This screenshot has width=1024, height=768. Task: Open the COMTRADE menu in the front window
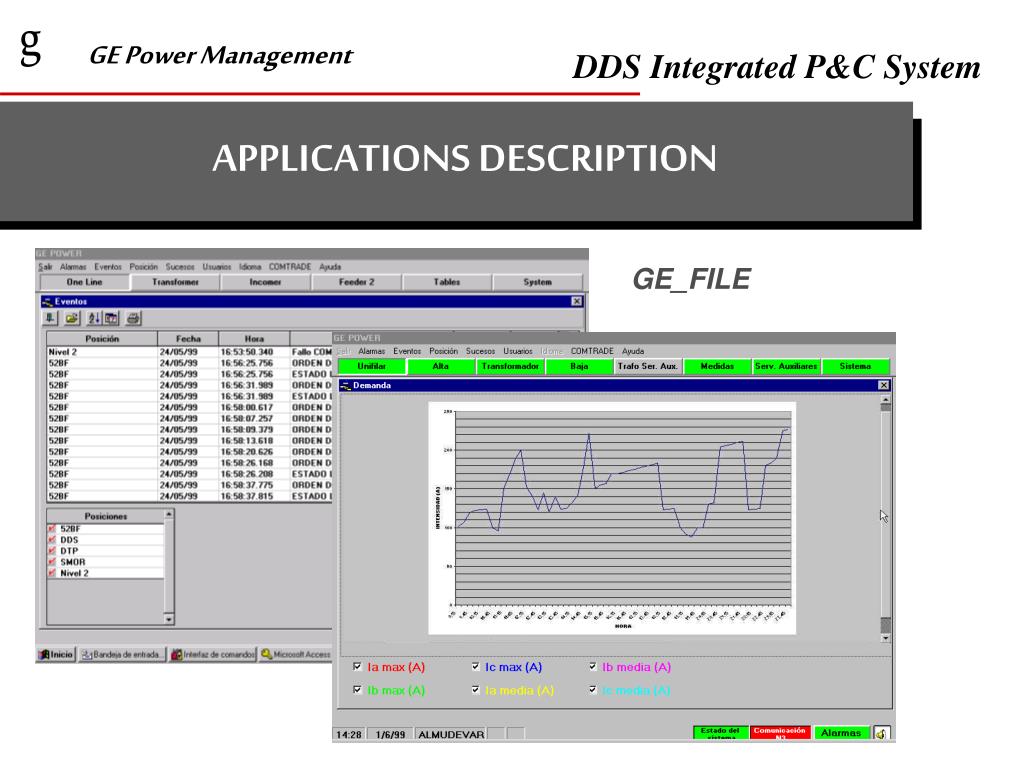[592, 351]
